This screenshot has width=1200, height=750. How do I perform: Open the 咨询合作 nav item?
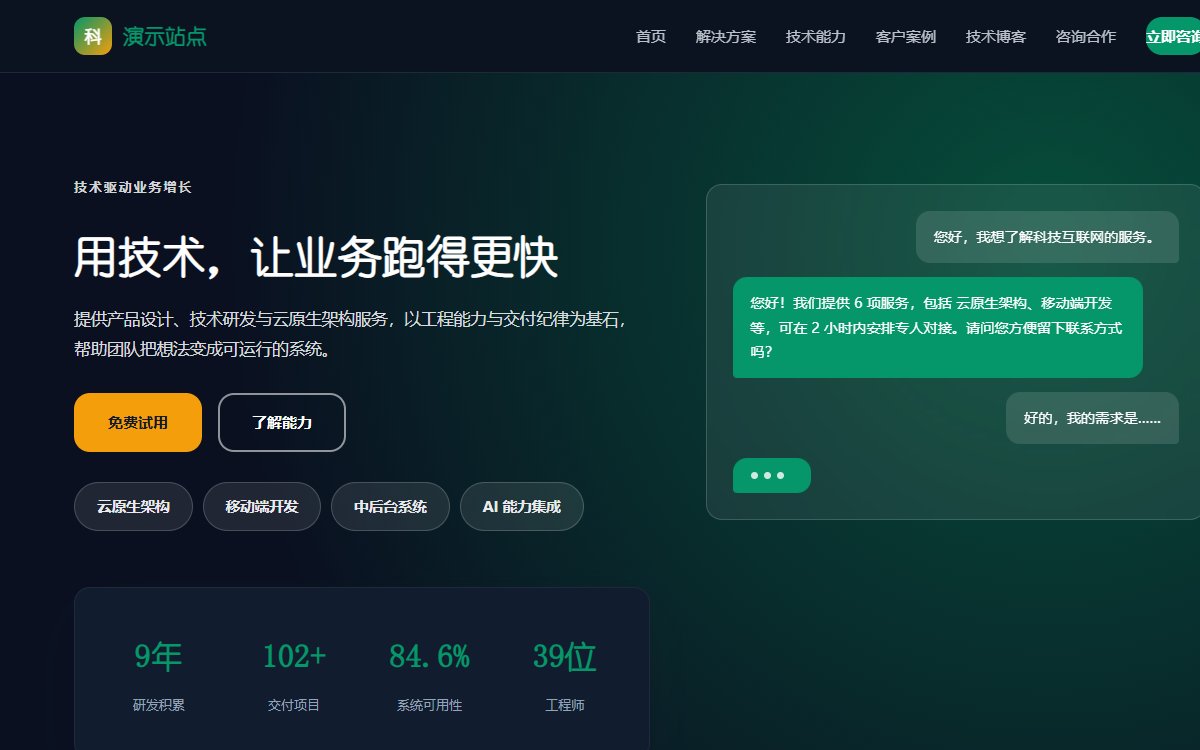tap(1086, 37)
